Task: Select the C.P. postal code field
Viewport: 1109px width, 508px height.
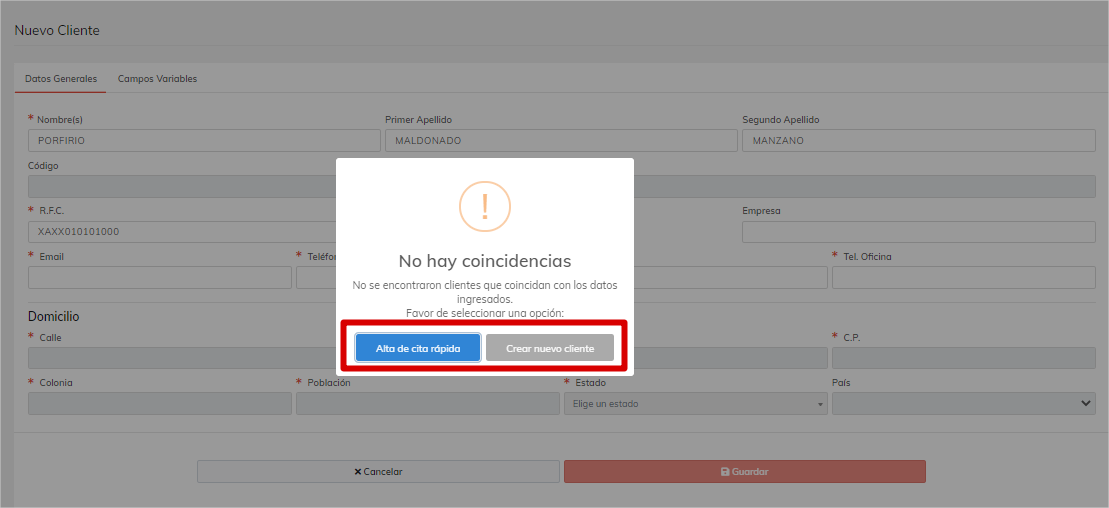Action: pyautogui.click(x=963, y=358)
